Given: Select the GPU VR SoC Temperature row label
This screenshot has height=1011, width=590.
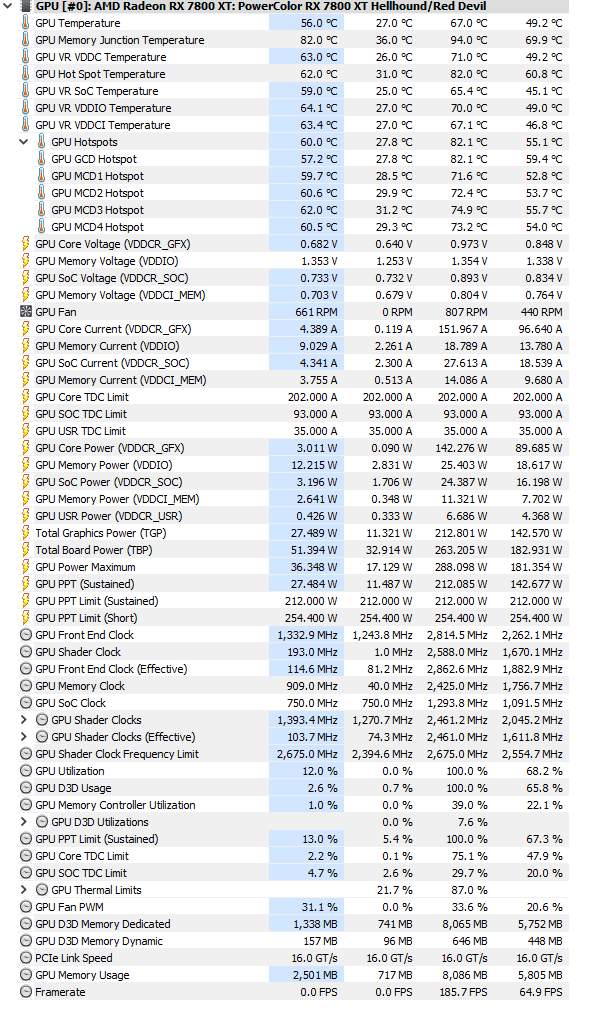Looking at the screenshot, I should [x=97, y=91].
